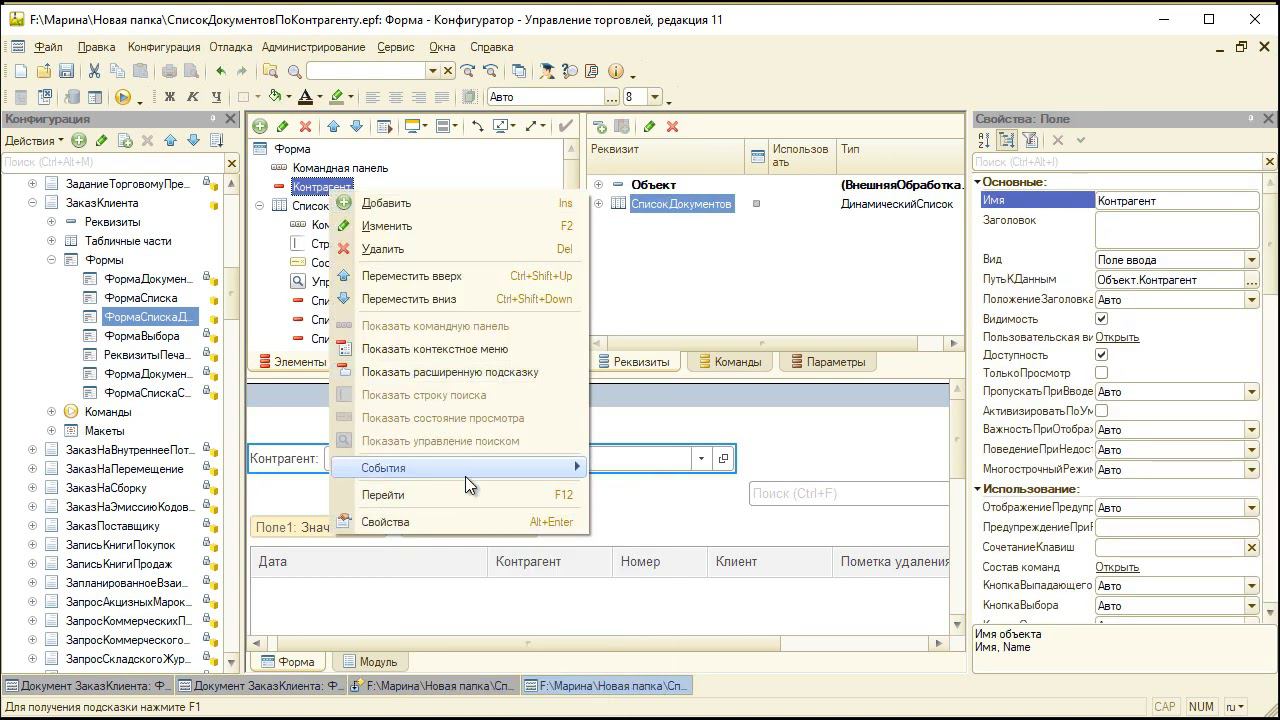Image resolution: width=1280 pixels, height=720 pixels.
Task: Enable the ТолькоПросмотр checkbox
Action: click(1101, 373)
